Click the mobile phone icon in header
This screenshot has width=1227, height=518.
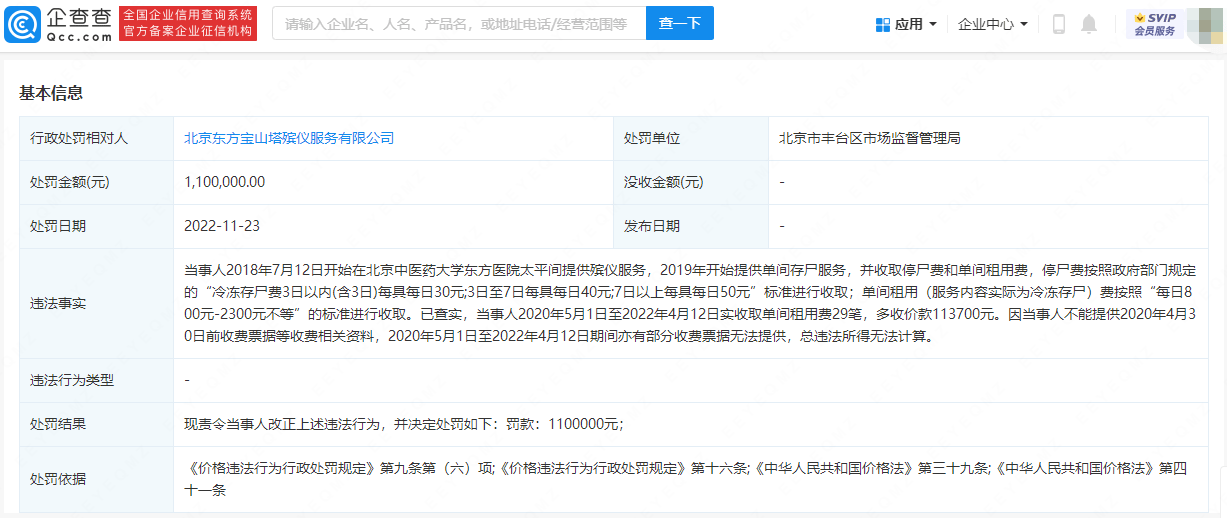click(x=1059, y=24)
